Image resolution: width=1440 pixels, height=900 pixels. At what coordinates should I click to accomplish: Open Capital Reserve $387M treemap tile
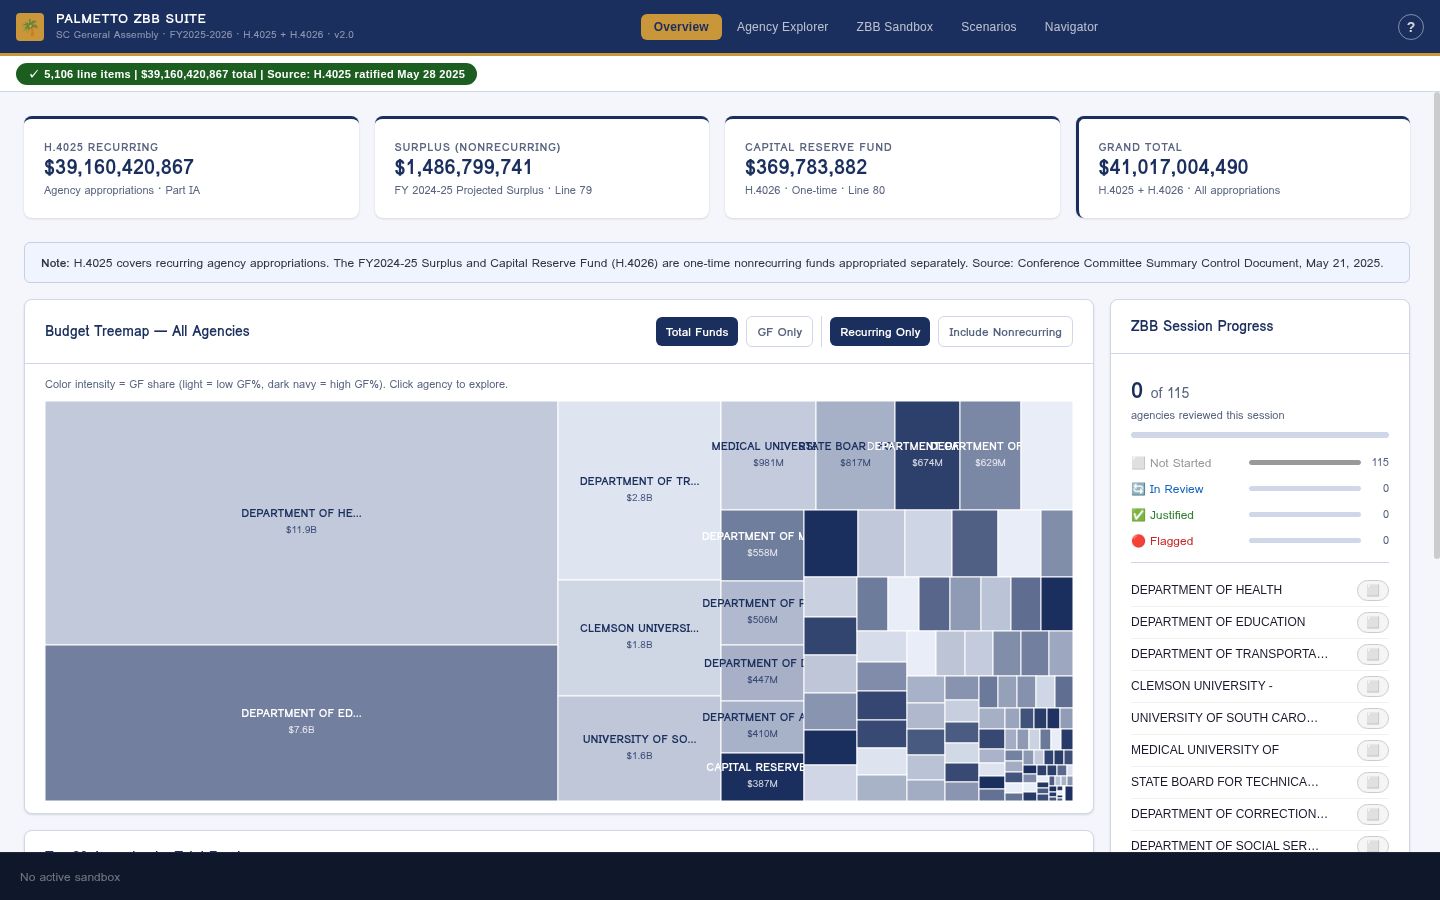pos(762,776)
